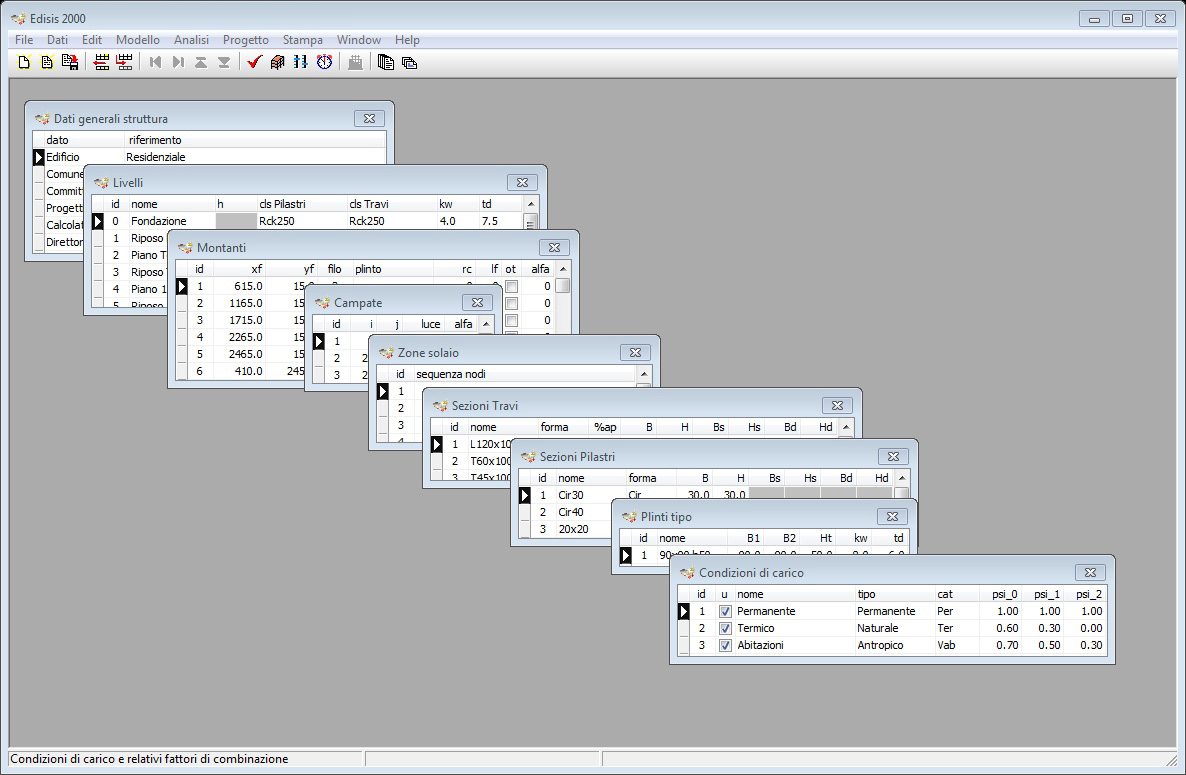Click the Sezioni Travi window title icon

(x=440, y=406)
